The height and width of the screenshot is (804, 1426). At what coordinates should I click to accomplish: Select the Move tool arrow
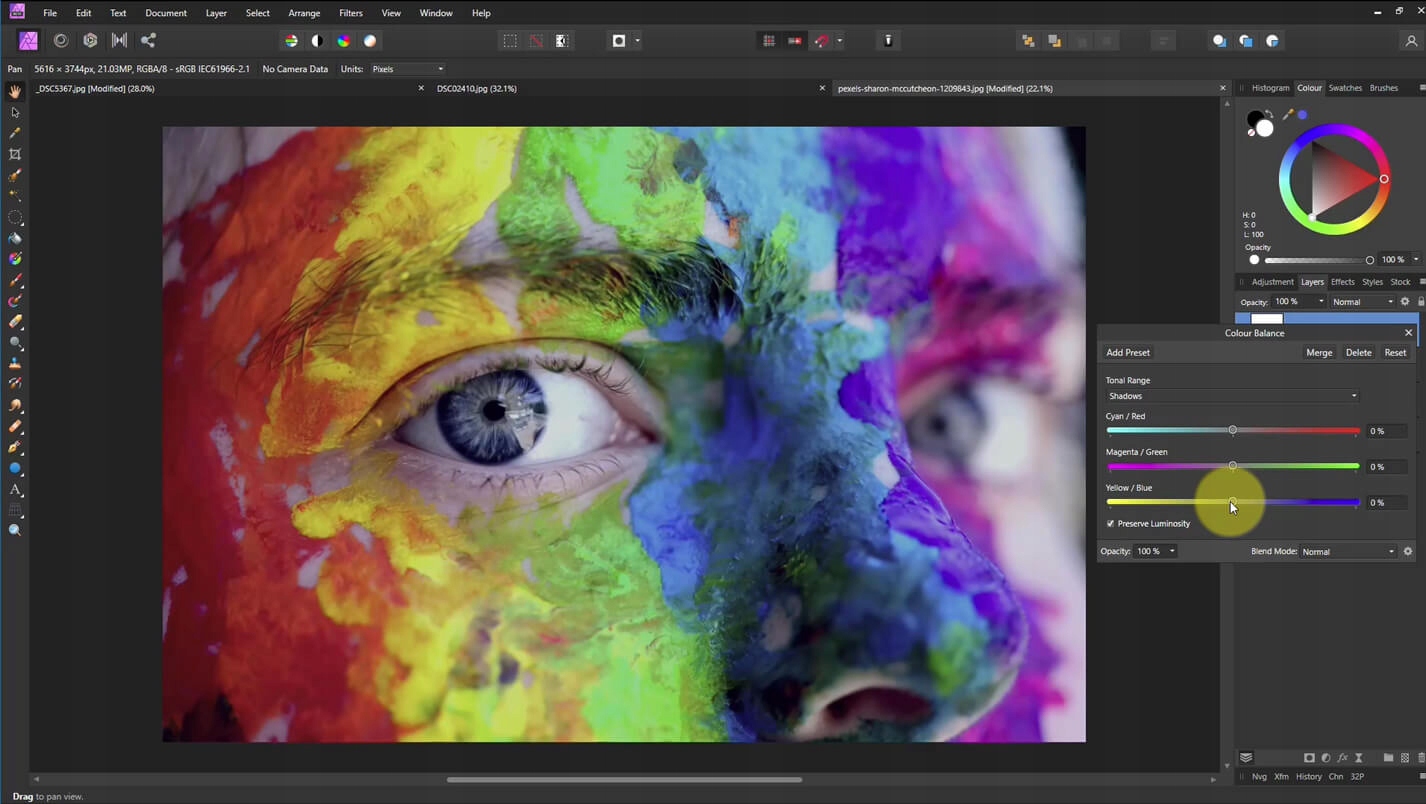click(x=15, y=112)
